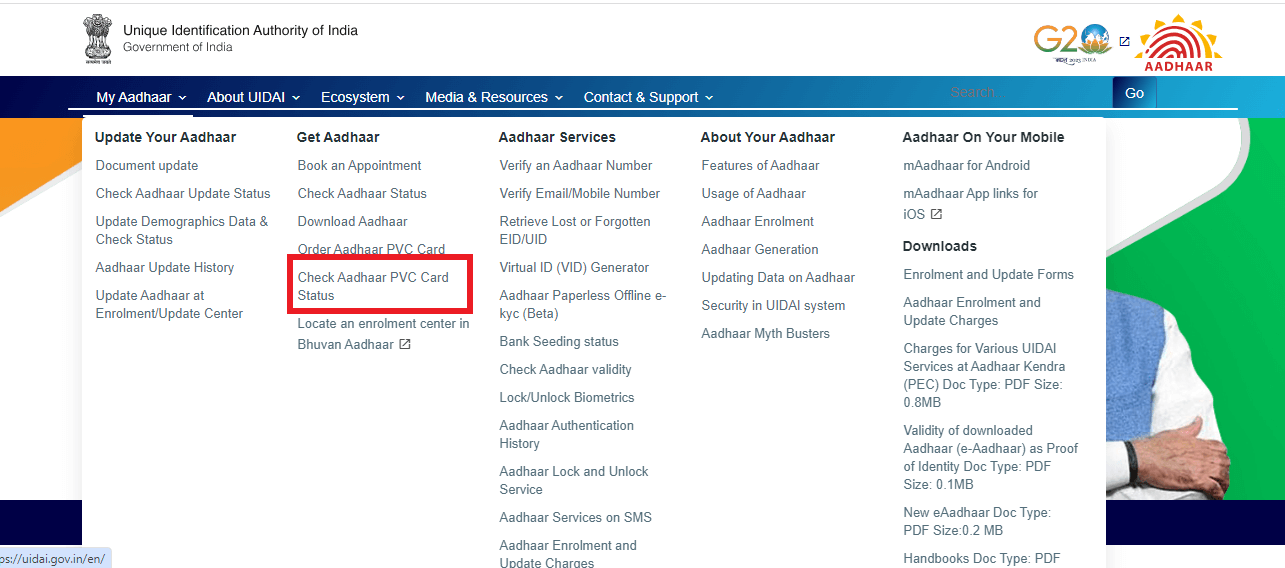Click the Get Aadhaar heading
Image resolution: width=1285 pixels, height=568 pixels.
tap(338, 137)
